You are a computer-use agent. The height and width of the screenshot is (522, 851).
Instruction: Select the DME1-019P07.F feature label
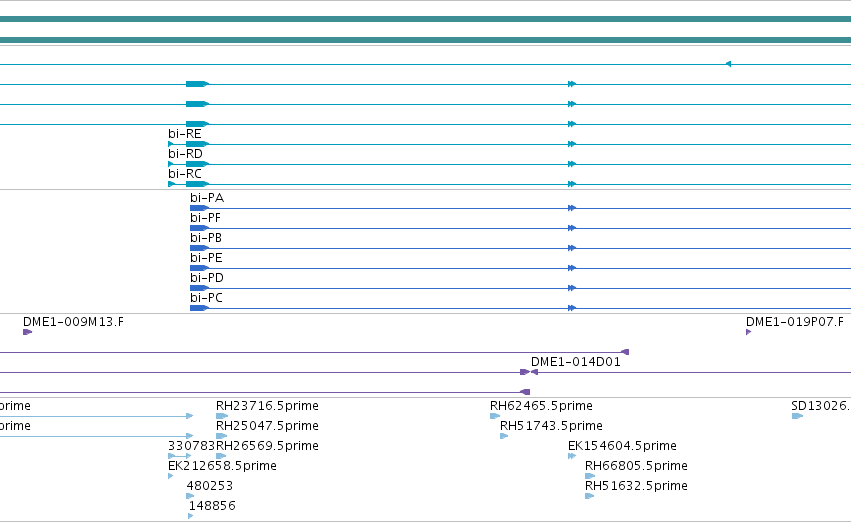[795, 322]
